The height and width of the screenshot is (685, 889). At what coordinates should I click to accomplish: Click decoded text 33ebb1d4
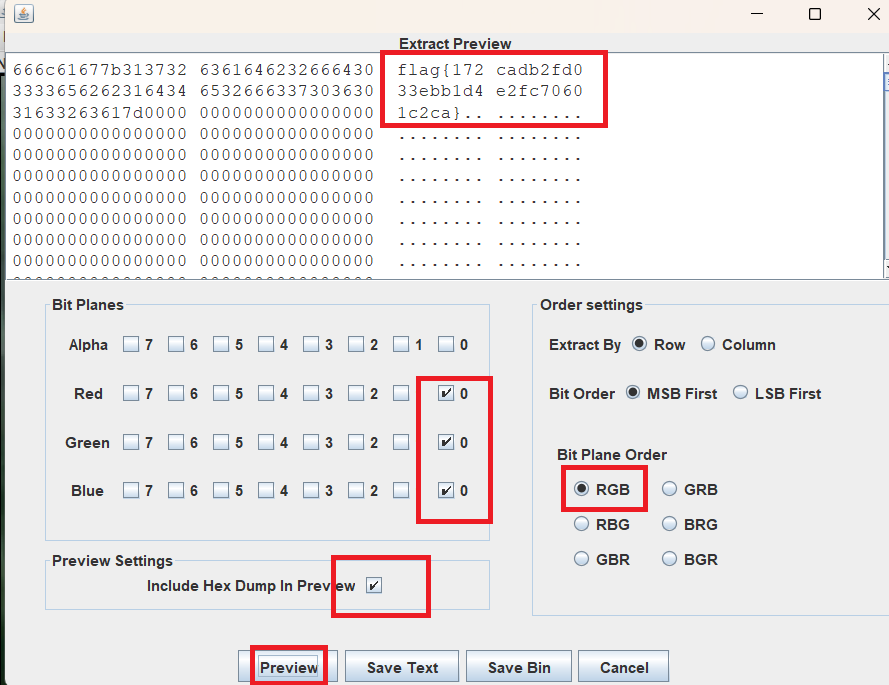point(441,91)
